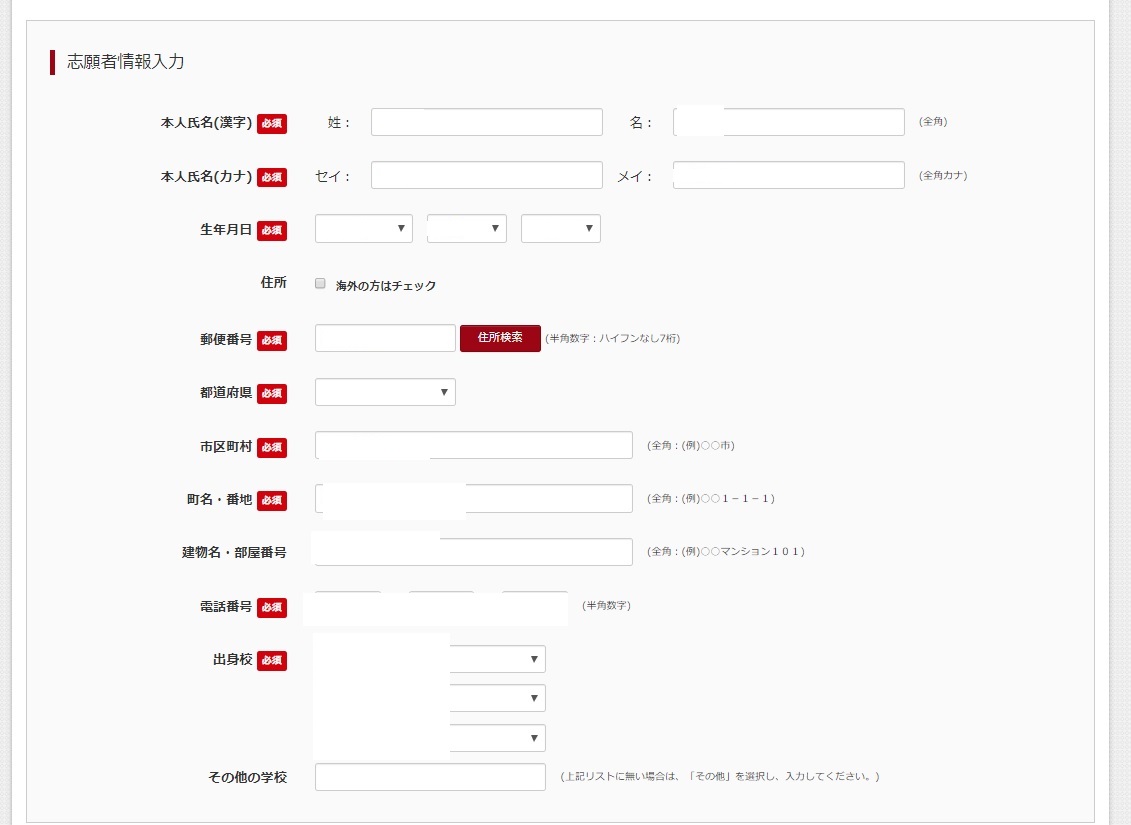This screenshot has width=1131, height=825.
Task: Click the 姓 kanji surname input field
Action: (x=487, y=122)
